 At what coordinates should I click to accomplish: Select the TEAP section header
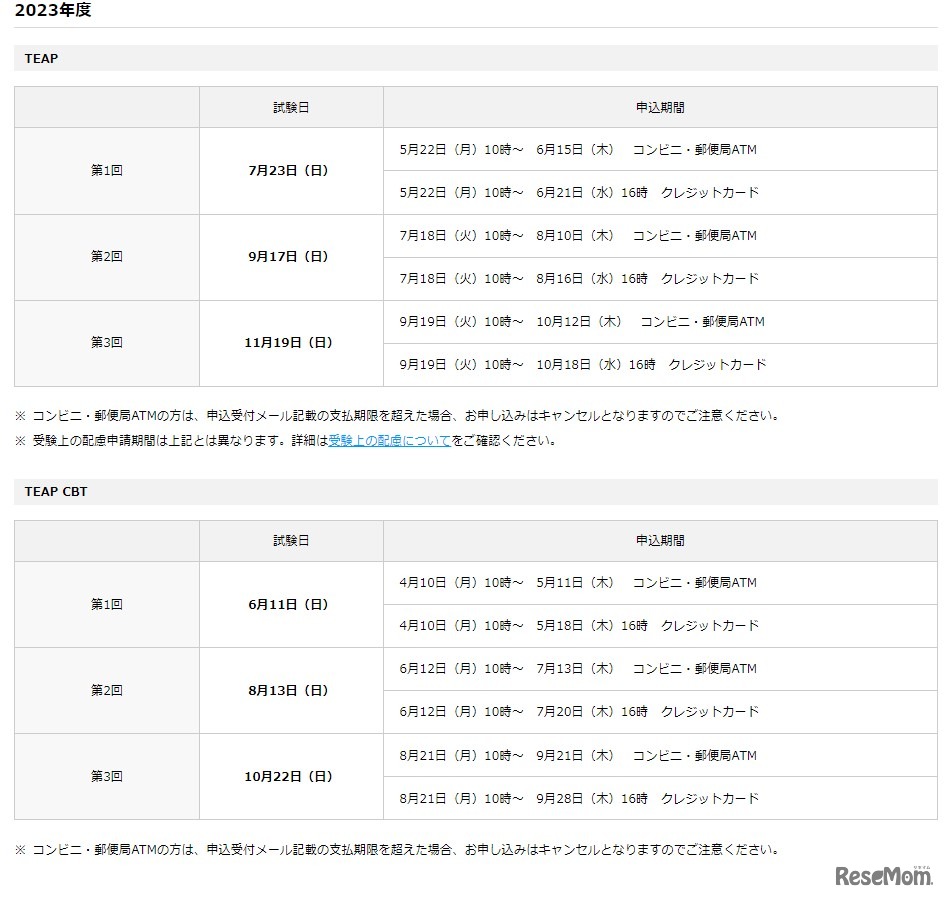tap(476, 59)
